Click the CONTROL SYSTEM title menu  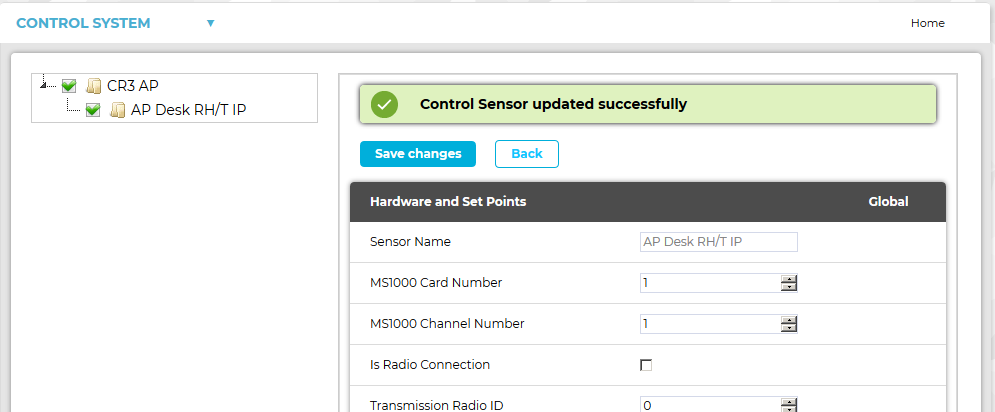(83, 23)
